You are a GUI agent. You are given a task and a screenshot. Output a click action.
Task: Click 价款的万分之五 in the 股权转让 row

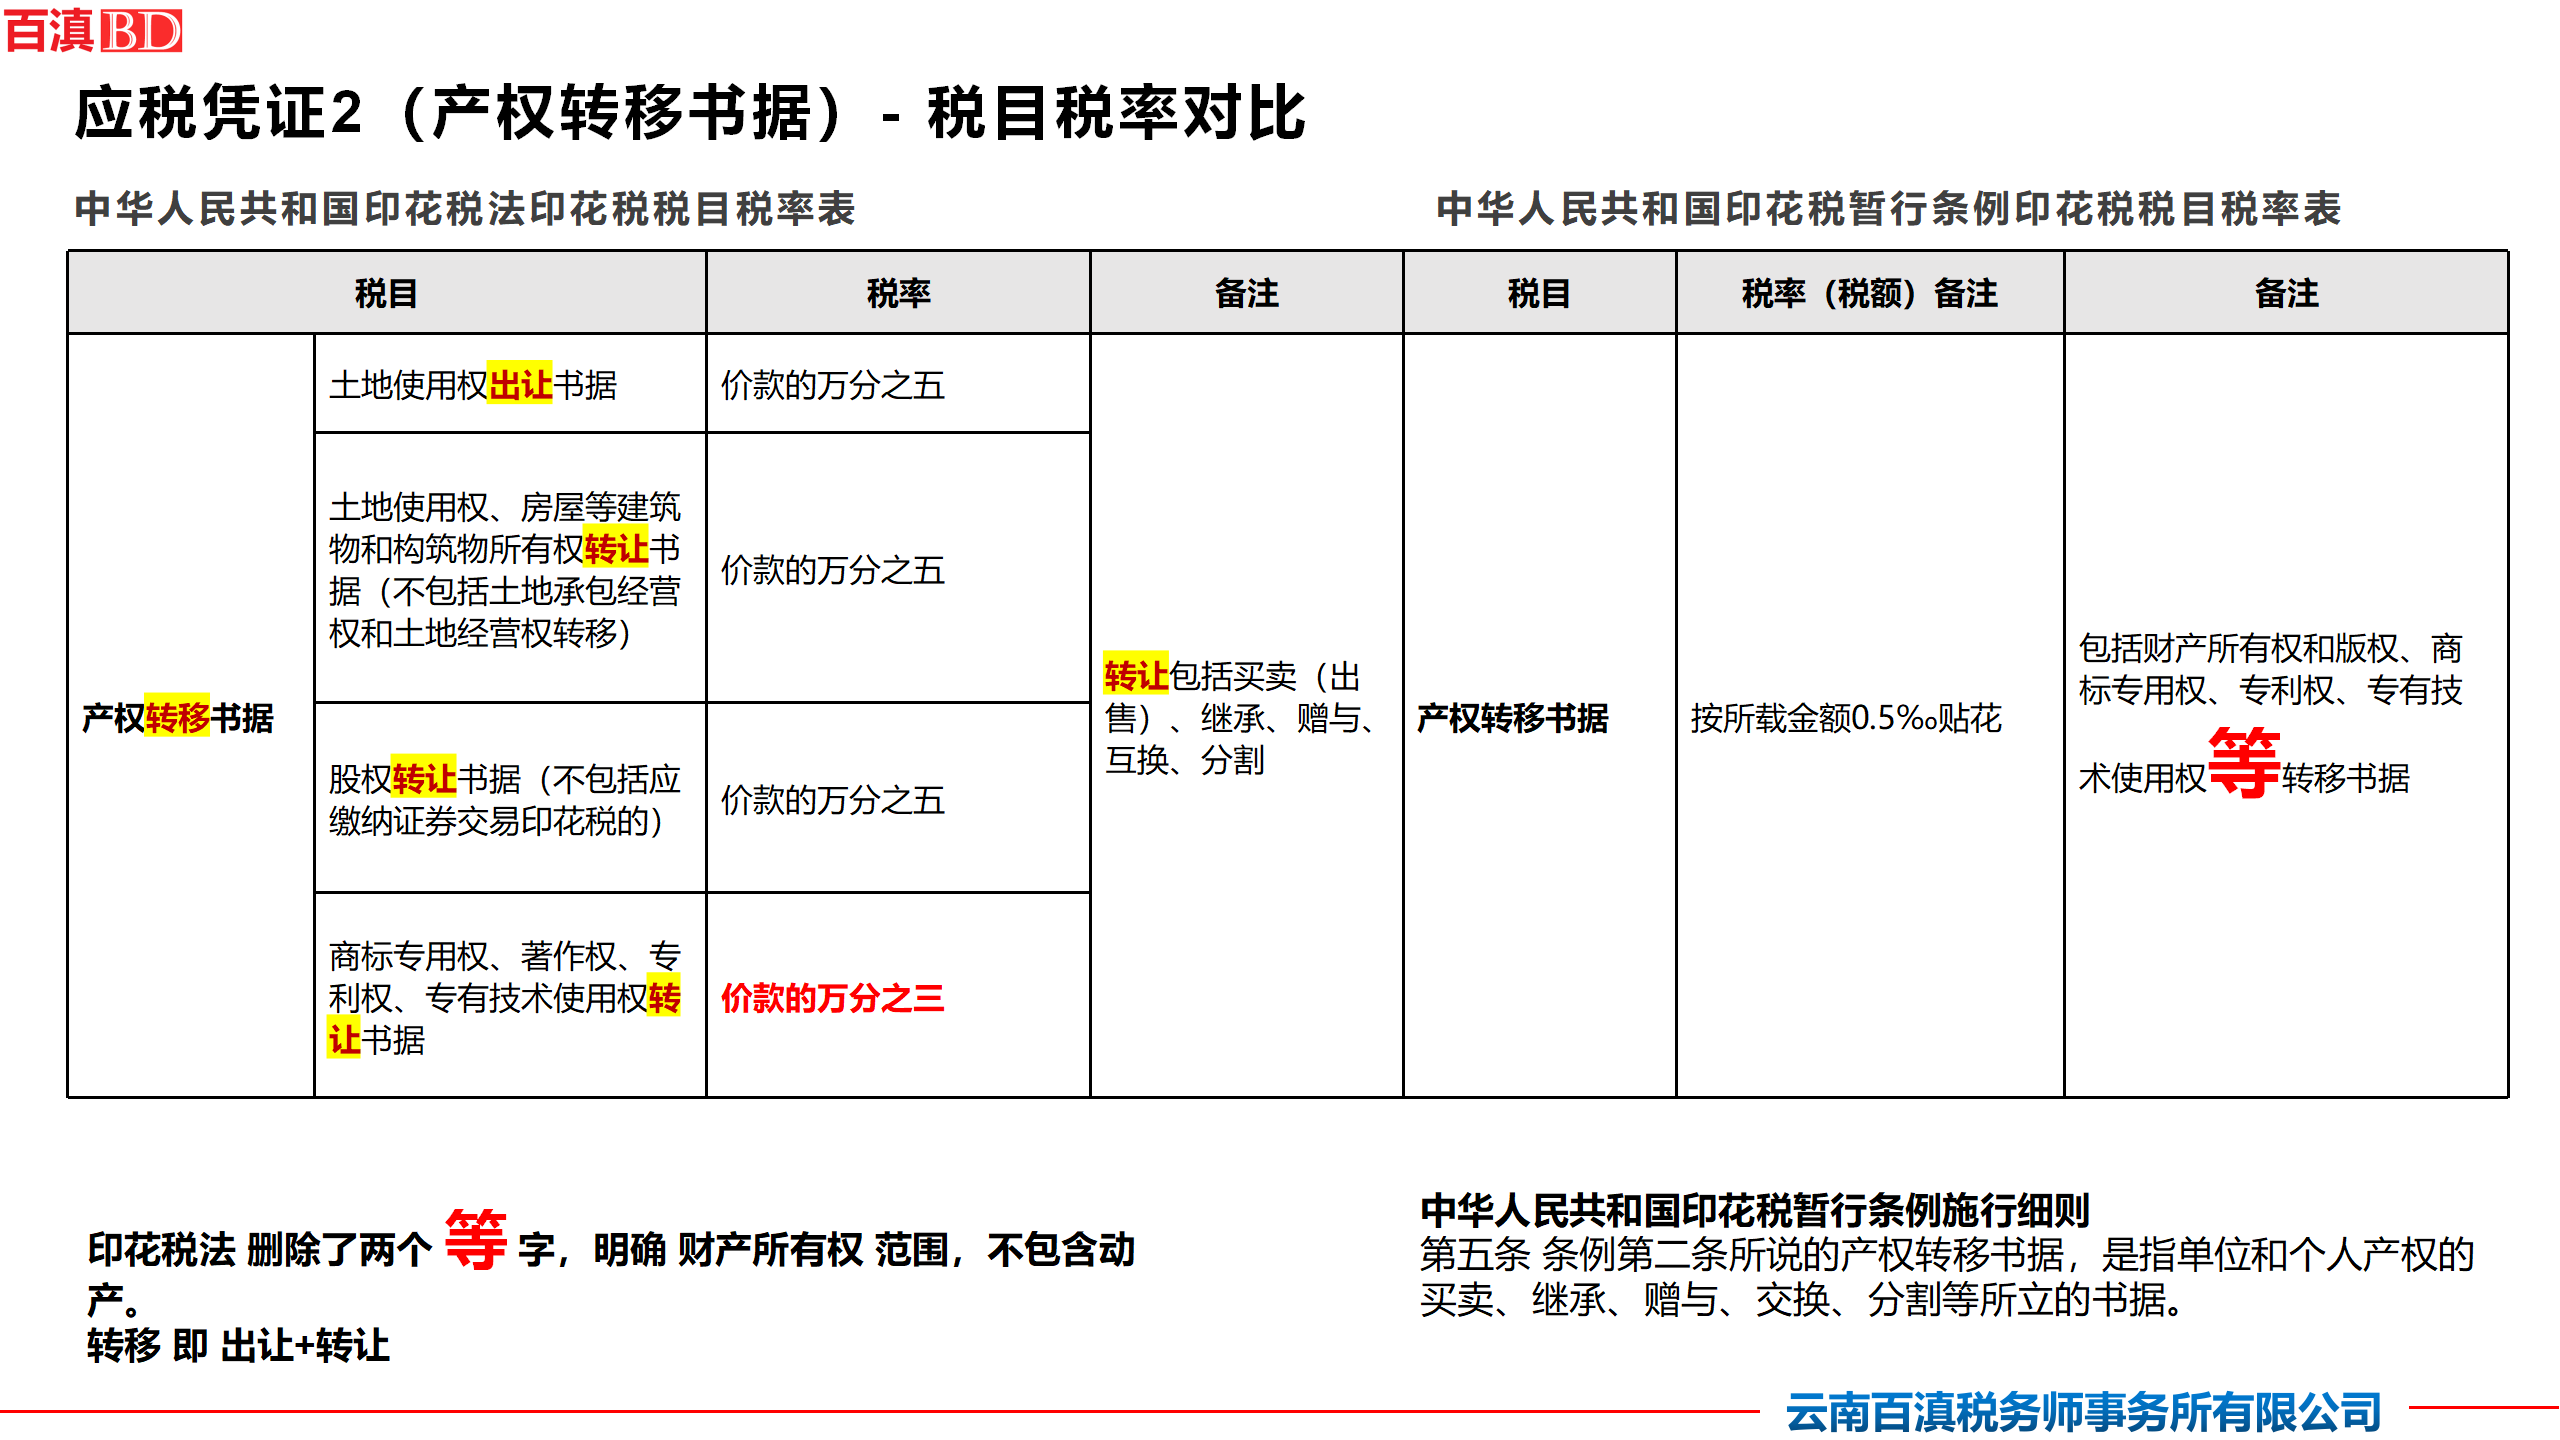tap(832, 799)
